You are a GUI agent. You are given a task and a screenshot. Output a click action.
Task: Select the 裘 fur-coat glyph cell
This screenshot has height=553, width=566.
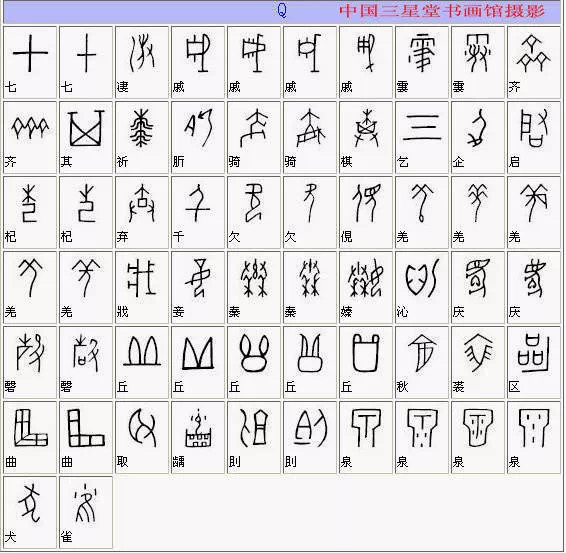pyautogui.click(x=478, y=363)
